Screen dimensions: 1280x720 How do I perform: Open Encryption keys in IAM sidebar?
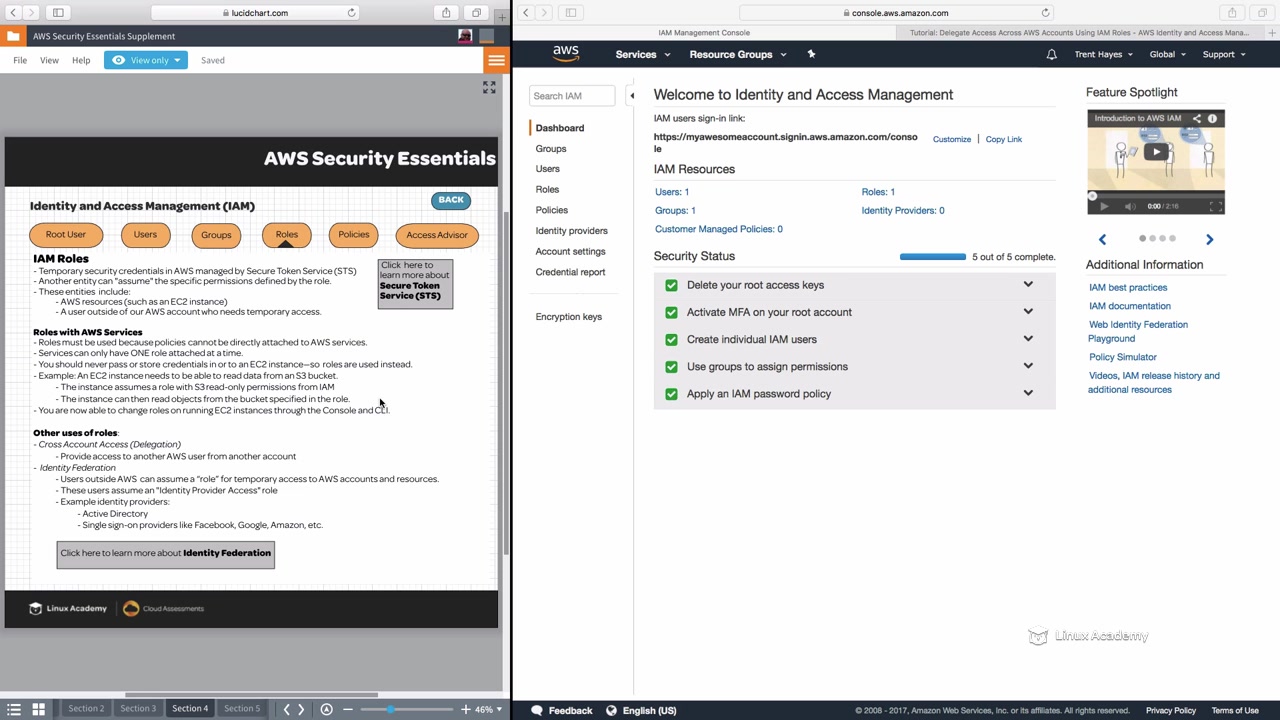pyautogui.click(x=568, y=317)
